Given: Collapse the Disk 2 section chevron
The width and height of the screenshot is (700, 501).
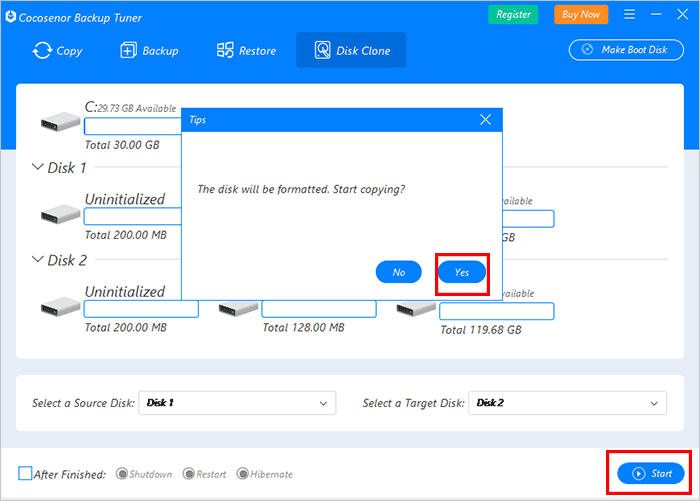Looking at the screenshot, I should click(x=38, y=259).
